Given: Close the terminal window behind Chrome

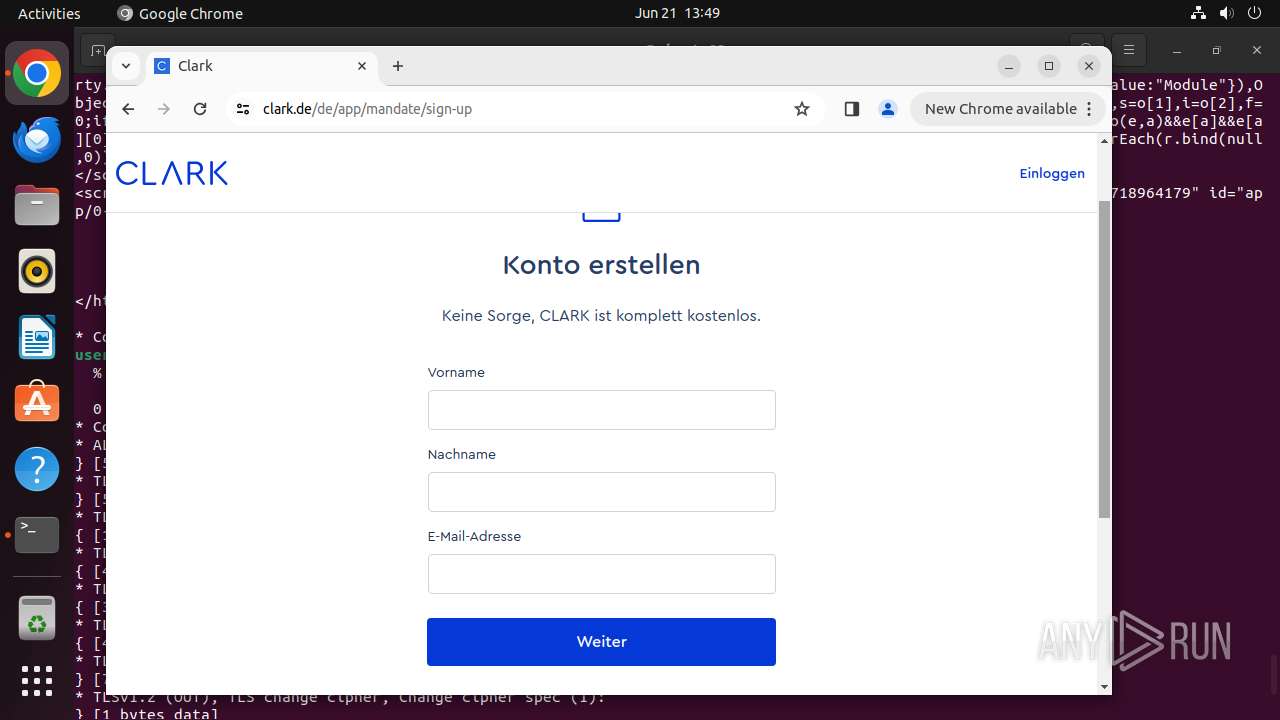Looking at the screenshot, I should coord(1257,49).
